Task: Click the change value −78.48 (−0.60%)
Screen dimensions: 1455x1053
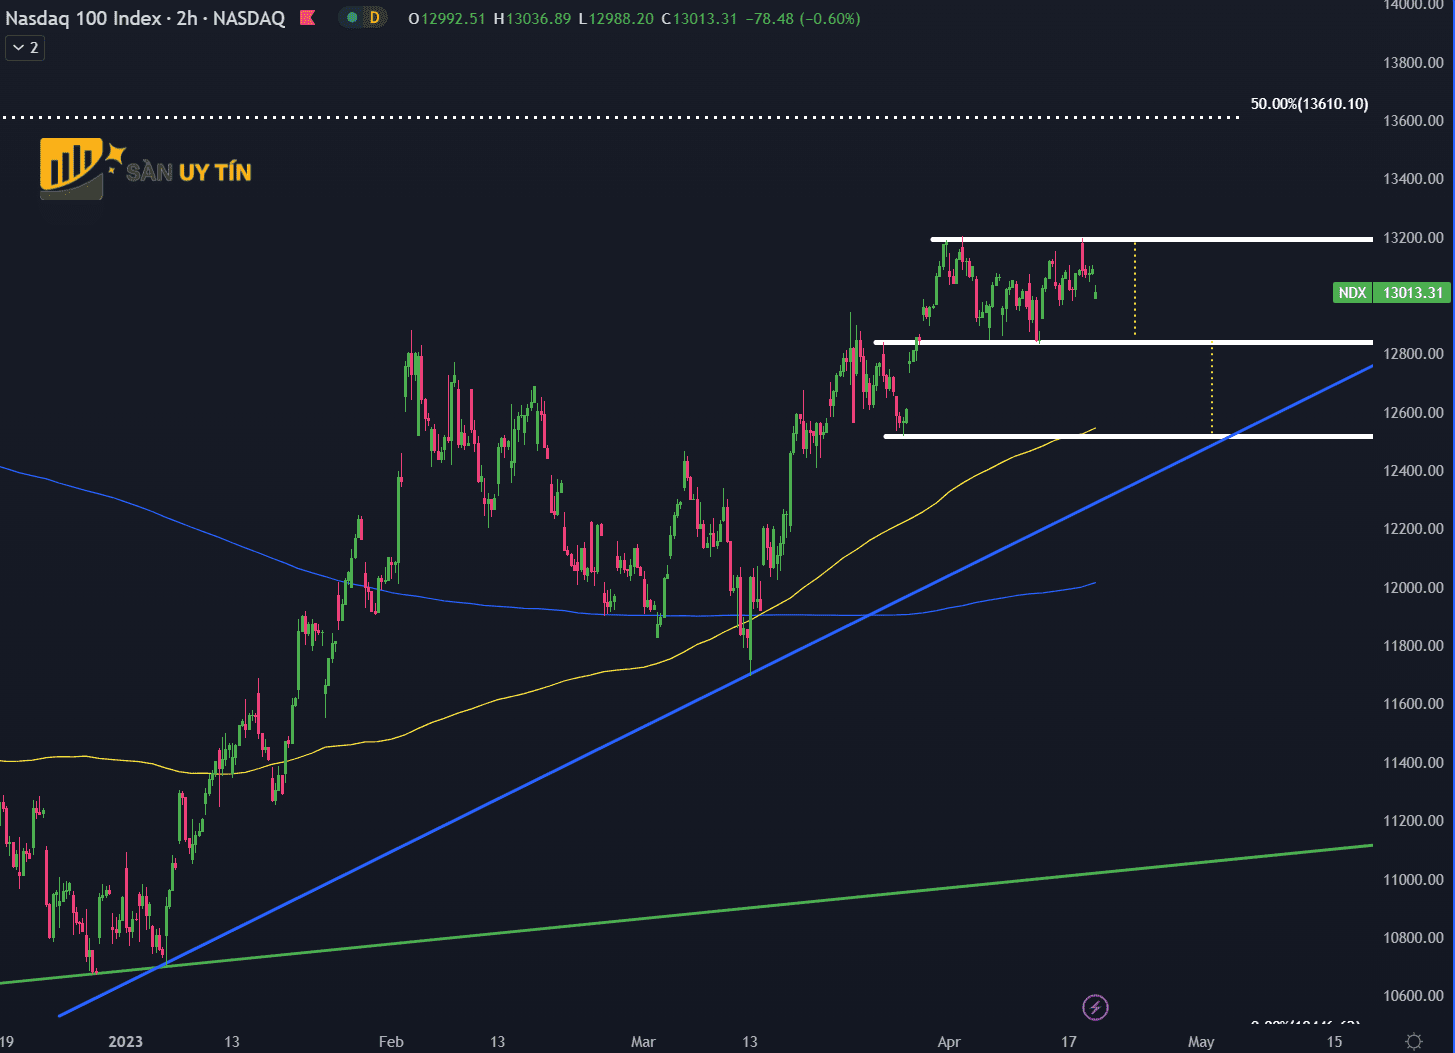Action: [803, 18]
